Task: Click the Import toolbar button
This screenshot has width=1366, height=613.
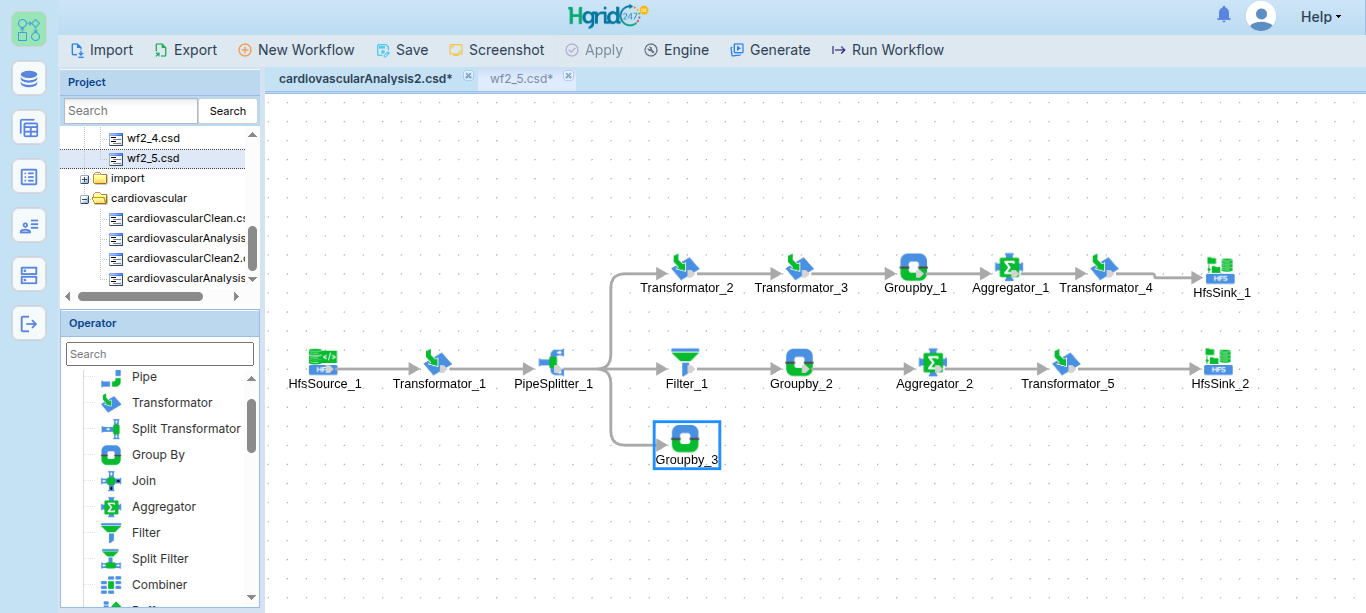Action: (101, 50)
